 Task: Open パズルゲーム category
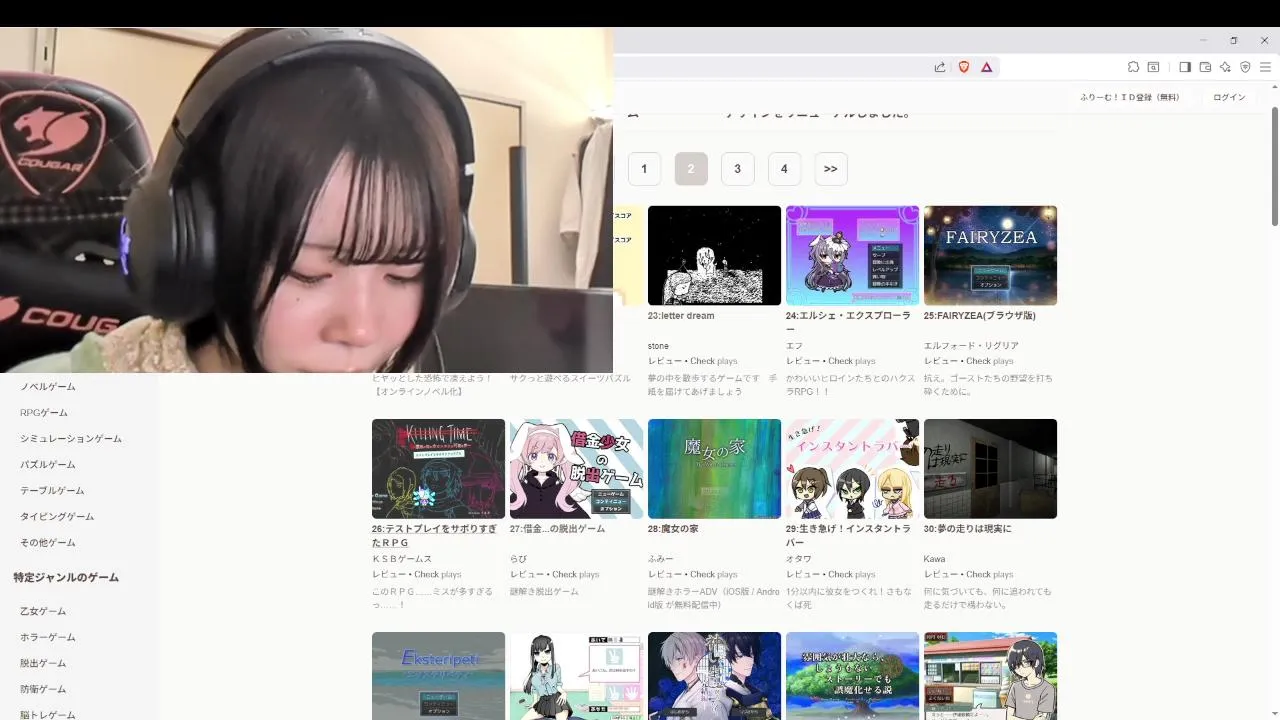click(48, 465)
